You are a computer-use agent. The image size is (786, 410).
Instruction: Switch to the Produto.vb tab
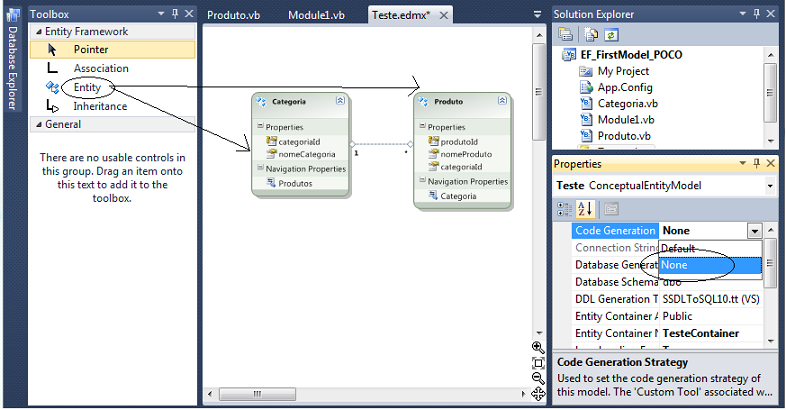click(234, 15)
